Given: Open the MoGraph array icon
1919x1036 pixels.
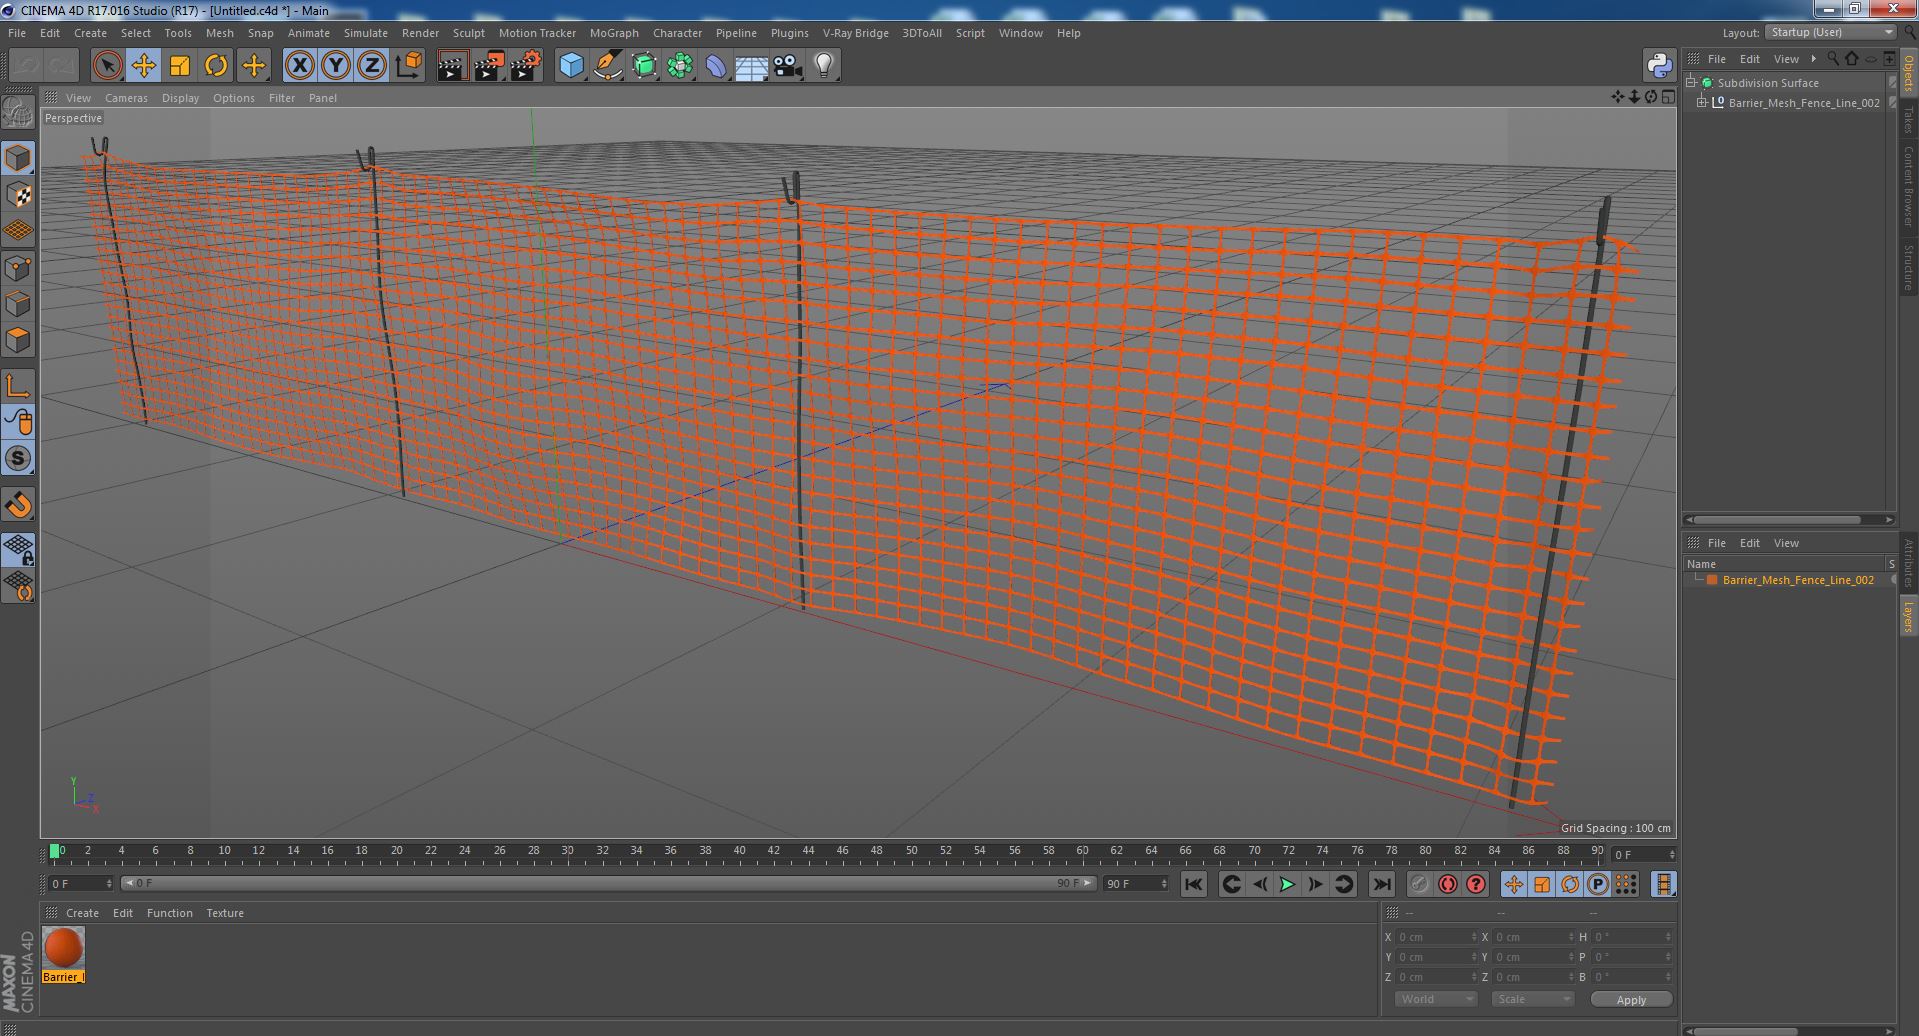Looking at the screenshot, I should [680, 66].
